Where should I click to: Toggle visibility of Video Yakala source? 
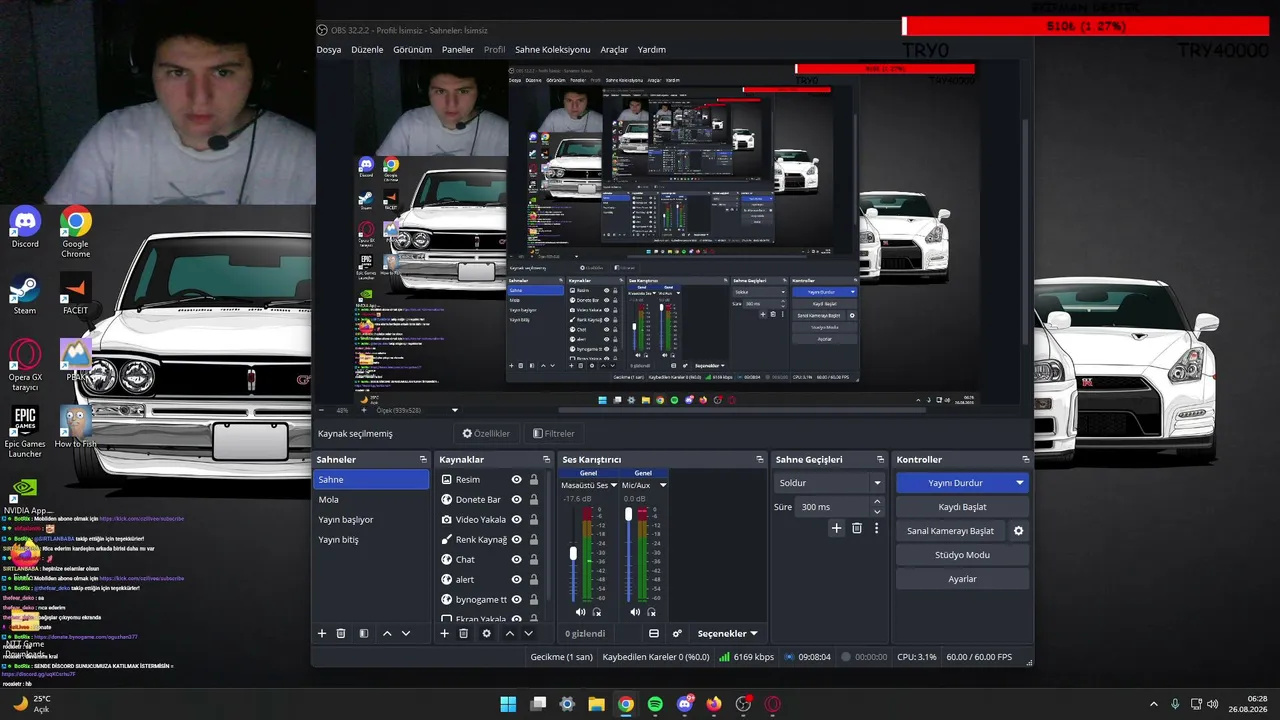click(517, 520)
